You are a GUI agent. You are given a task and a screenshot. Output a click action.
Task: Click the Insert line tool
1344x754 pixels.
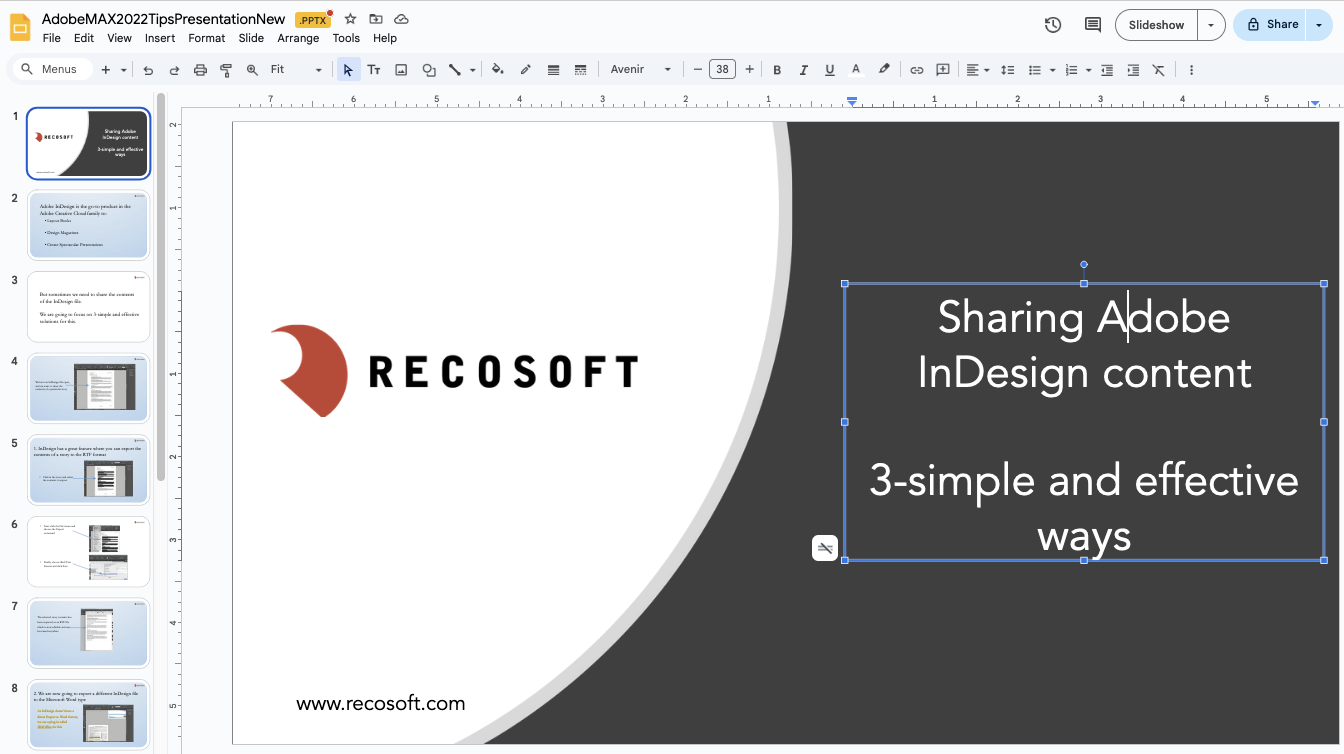(x=454, y=69)
